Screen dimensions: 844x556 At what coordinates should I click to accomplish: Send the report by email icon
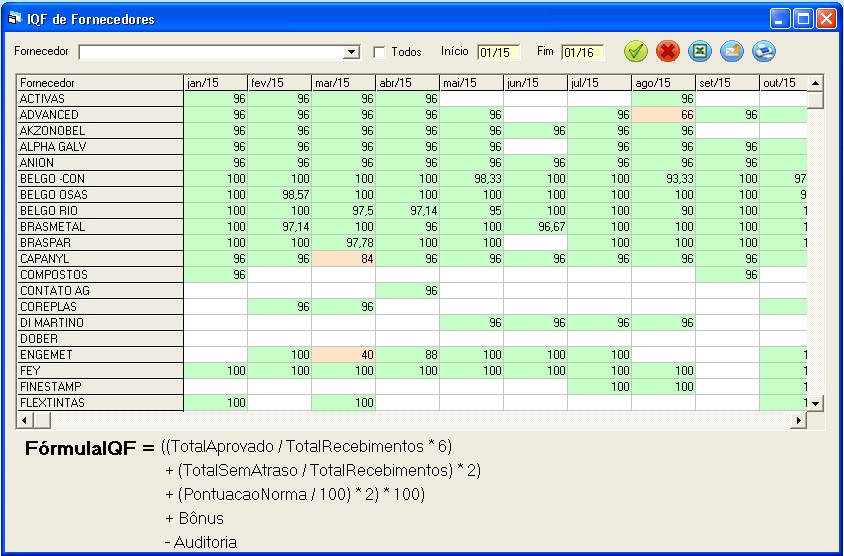tap(732, 52)
